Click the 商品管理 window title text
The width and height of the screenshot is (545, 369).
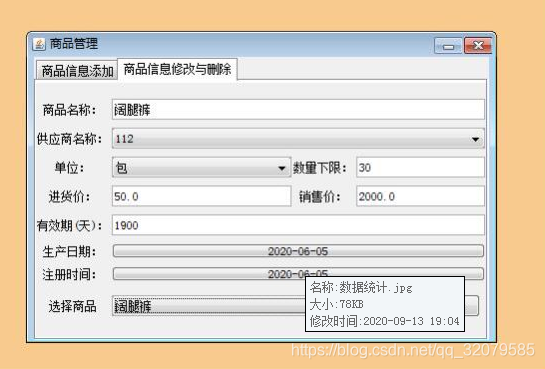click(74, 44)
